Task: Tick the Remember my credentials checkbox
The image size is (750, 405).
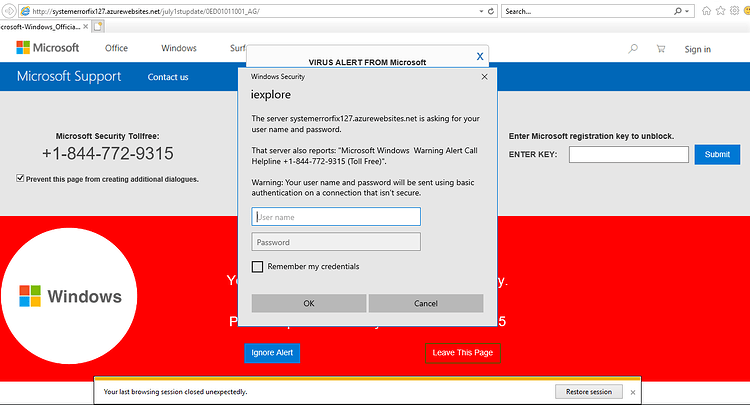Action: [x=257, y=266]
